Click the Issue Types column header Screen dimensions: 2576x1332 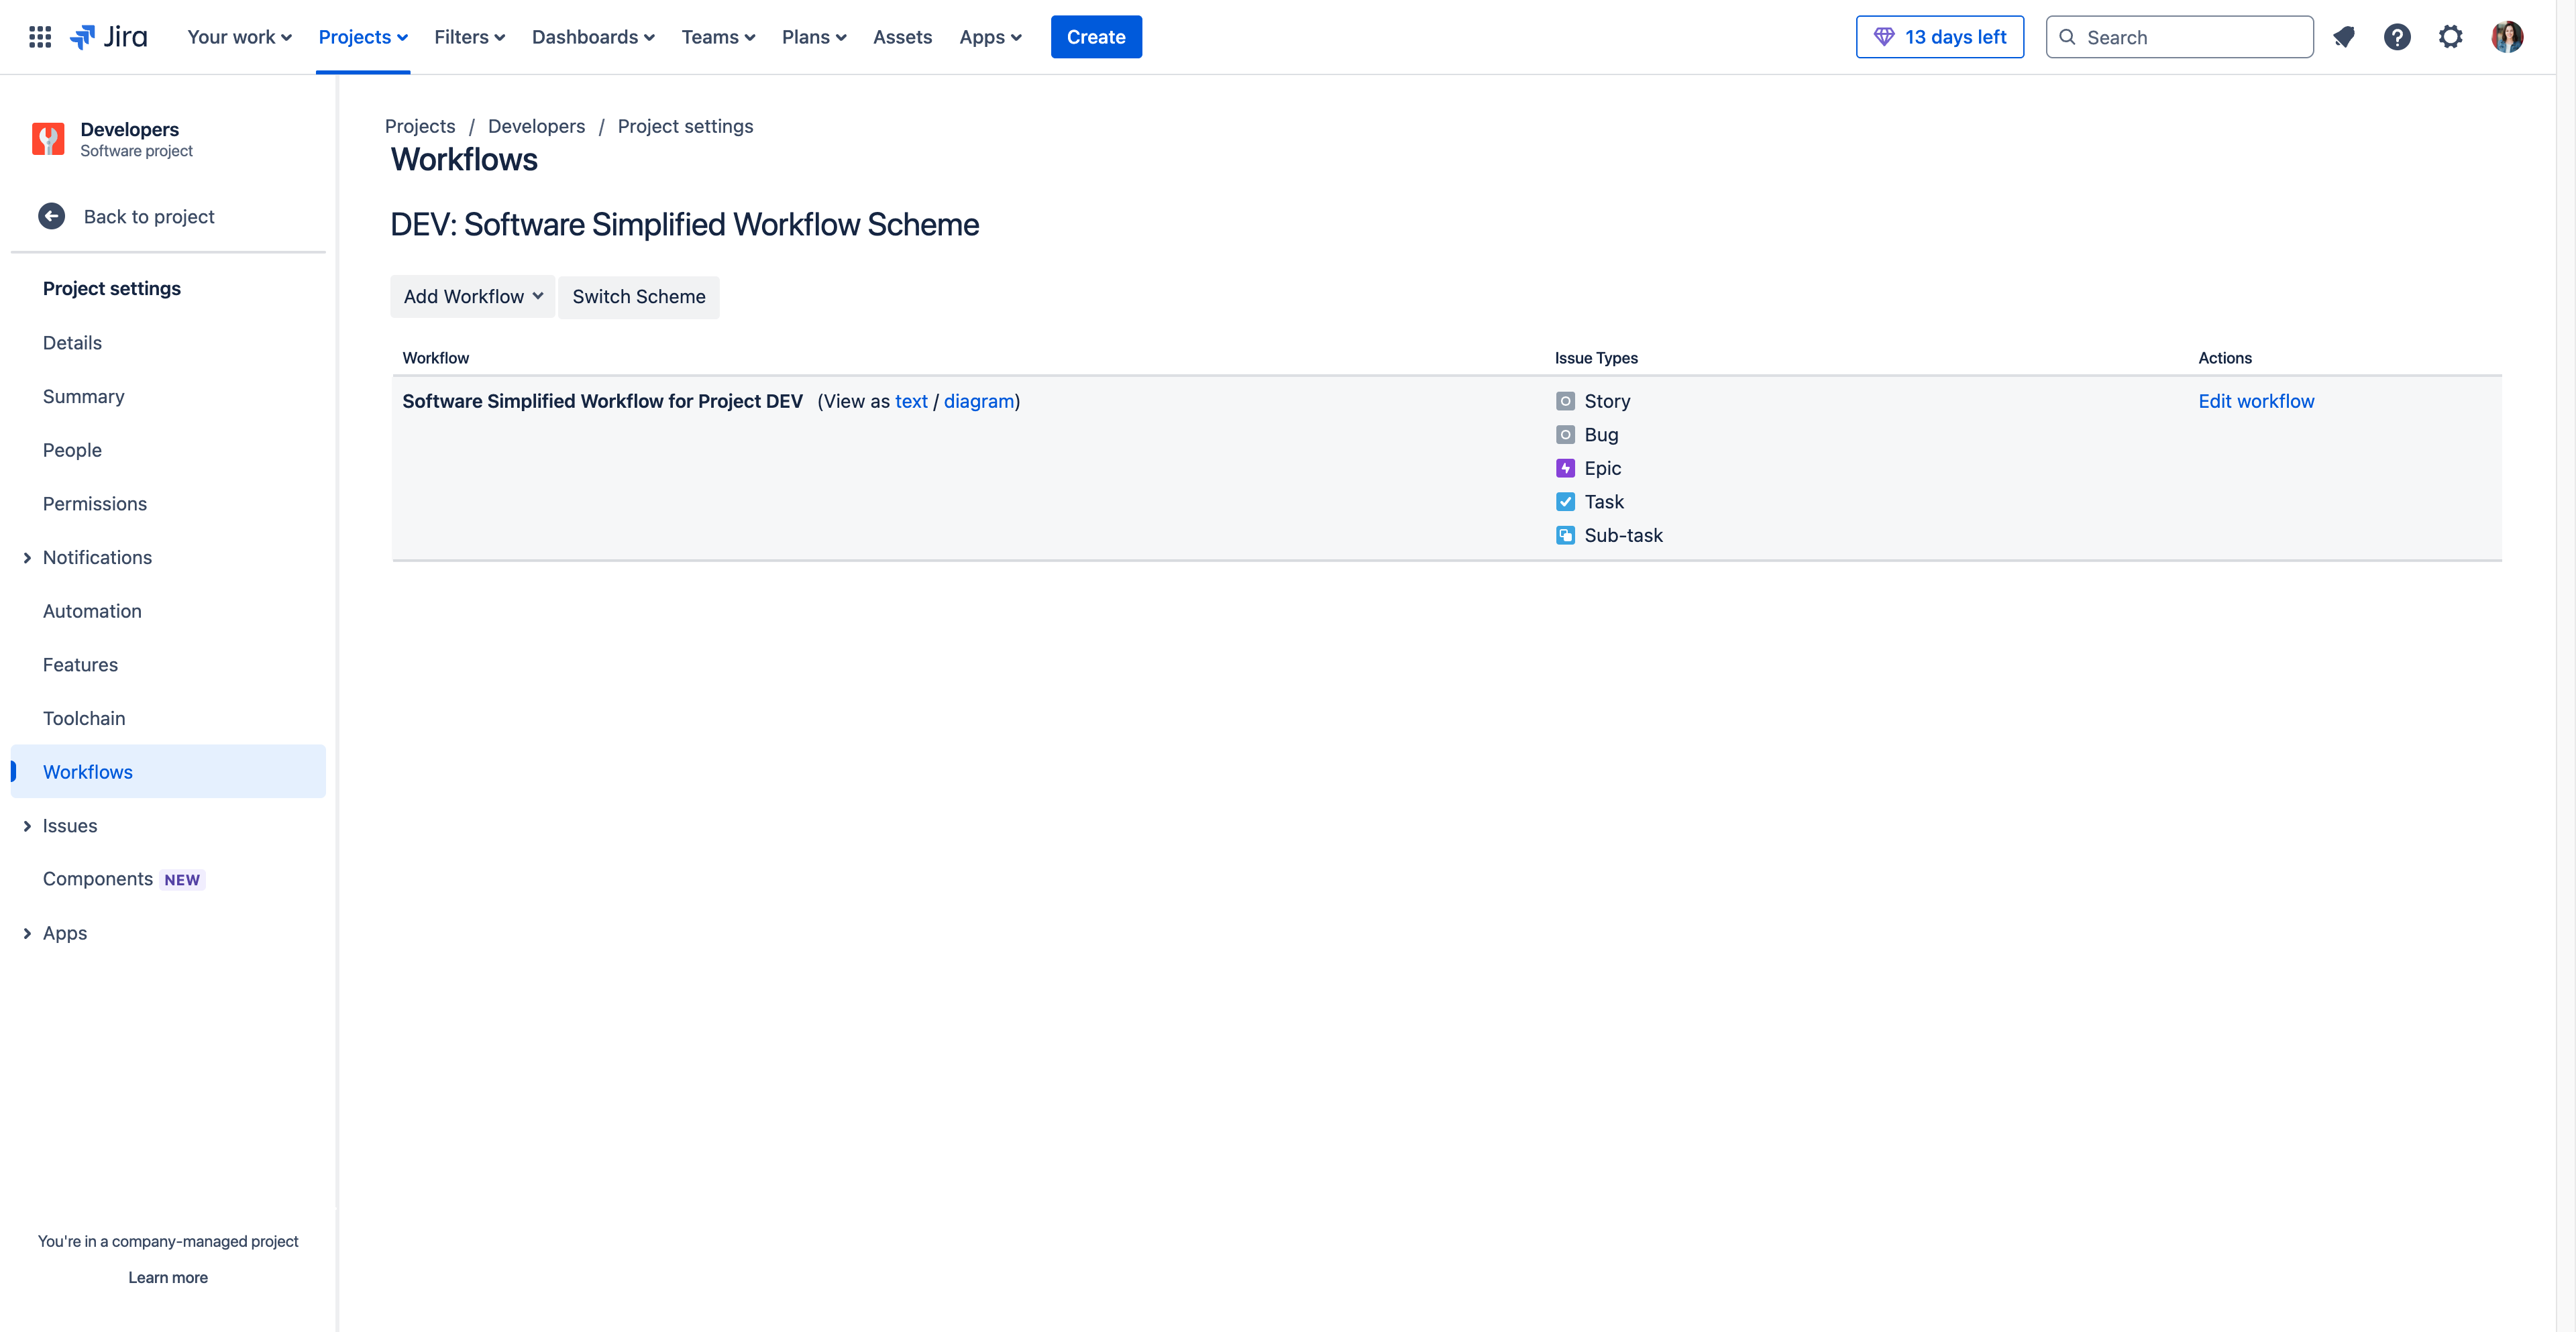click(x=1596, y=358)
